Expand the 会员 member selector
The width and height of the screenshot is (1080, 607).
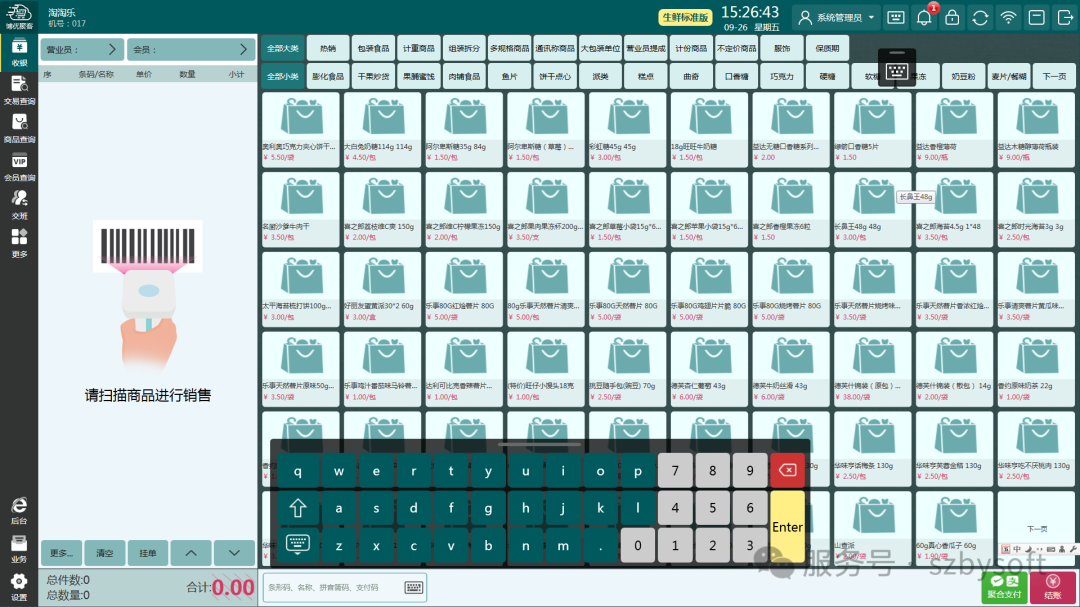(x=191, y=50)
